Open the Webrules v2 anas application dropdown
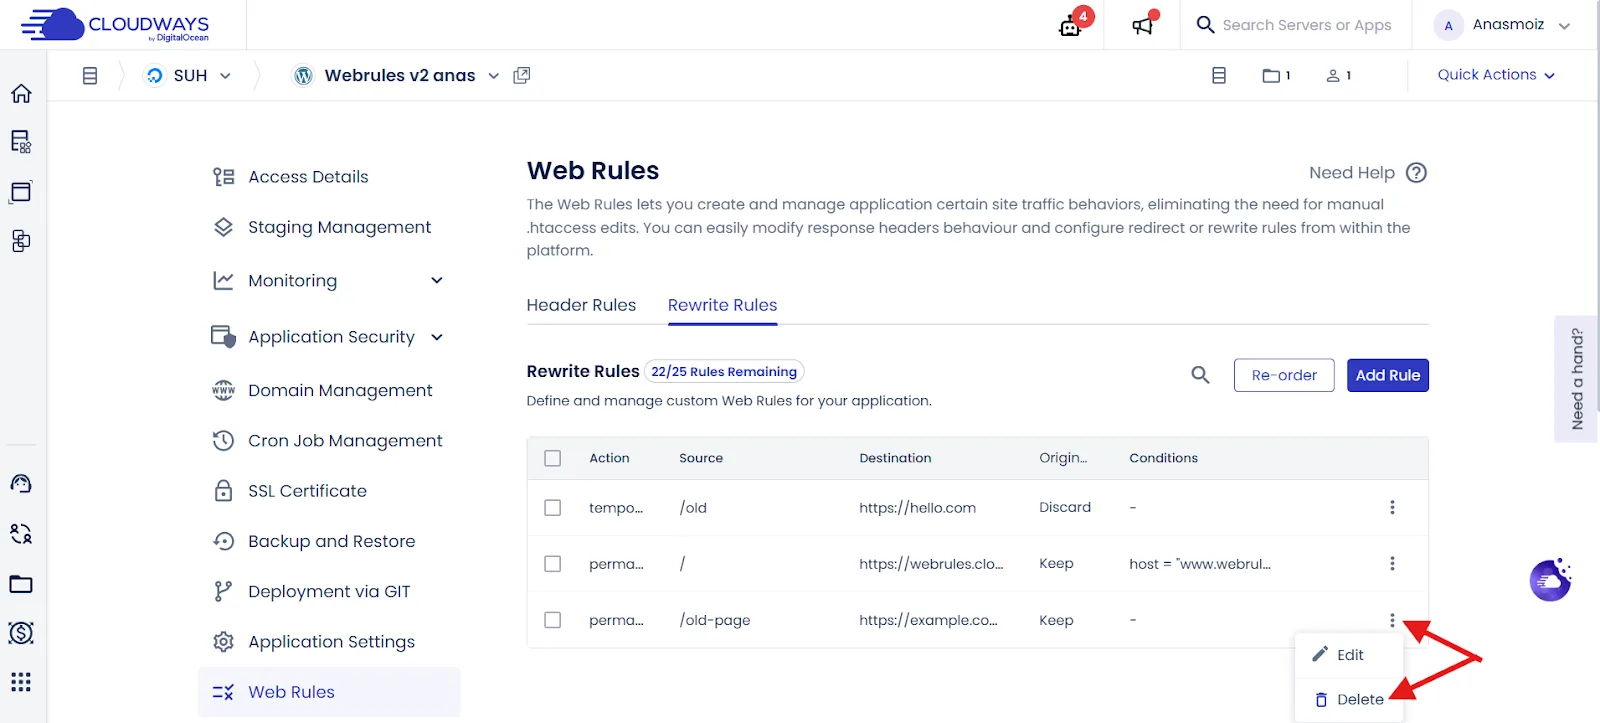 tap(396, 75)
